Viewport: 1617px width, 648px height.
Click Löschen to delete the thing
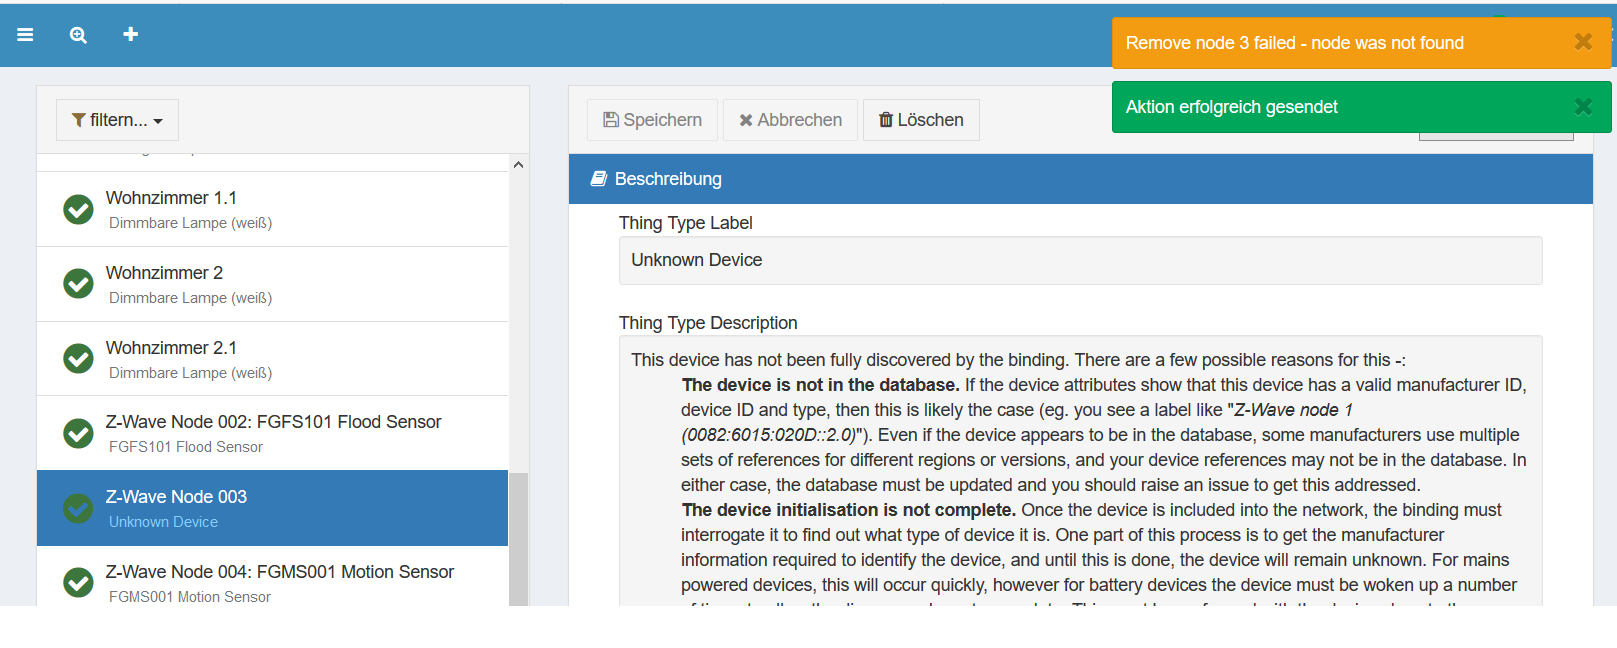pyautogui.click(x=921, y=120)
